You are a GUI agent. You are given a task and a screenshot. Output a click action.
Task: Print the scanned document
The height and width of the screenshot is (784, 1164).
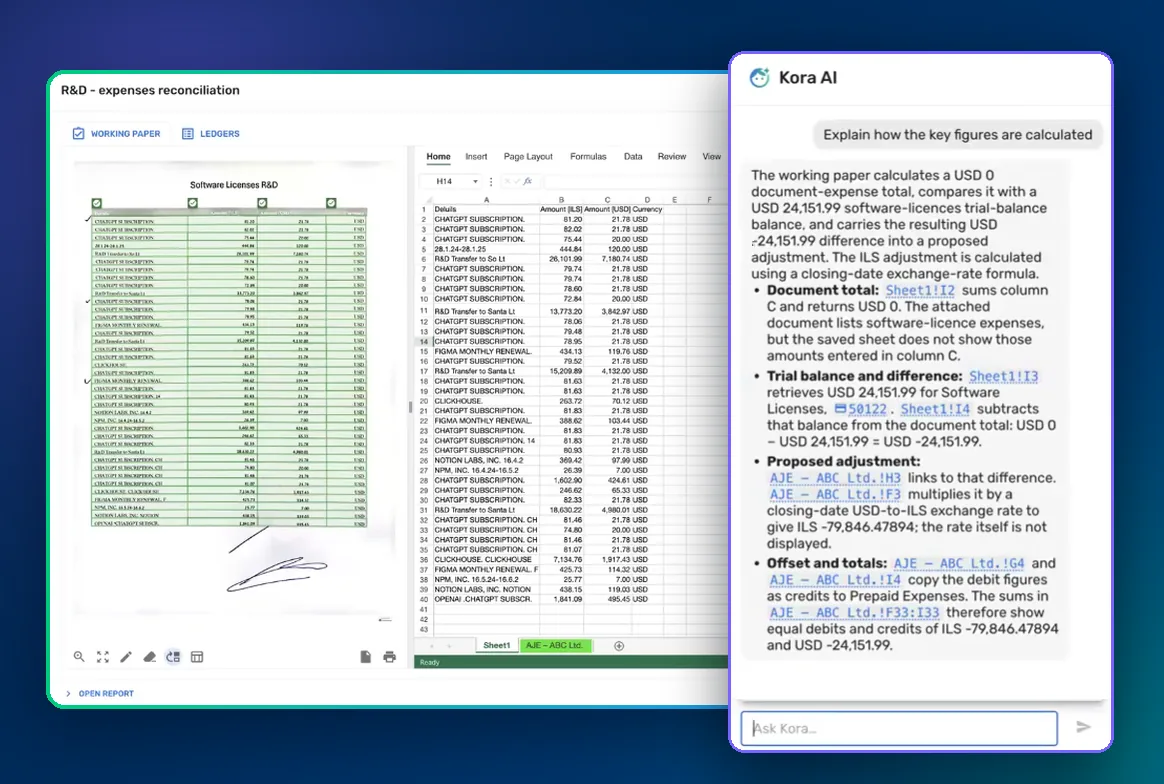coord(390,657)
